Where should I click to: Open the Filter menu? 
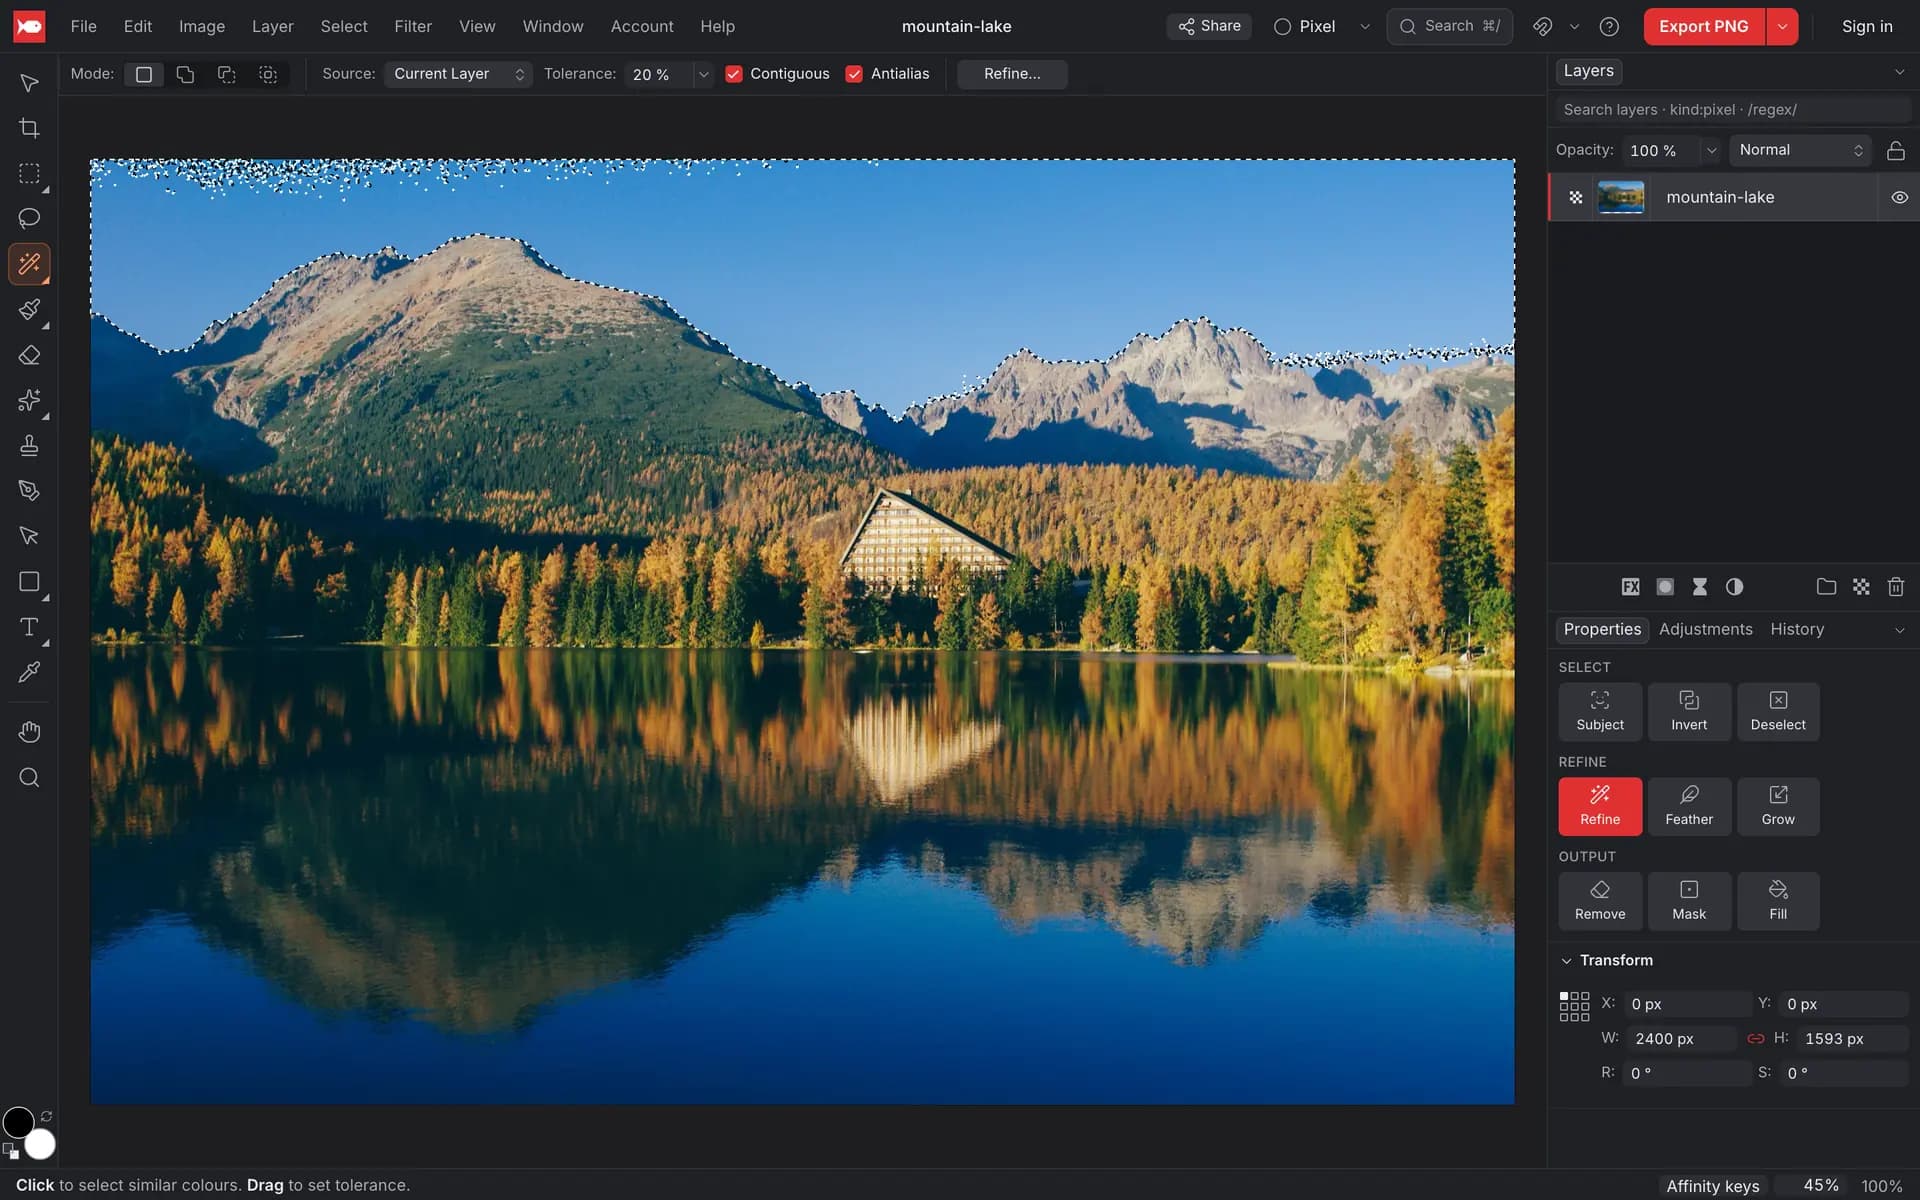[413, 27]
